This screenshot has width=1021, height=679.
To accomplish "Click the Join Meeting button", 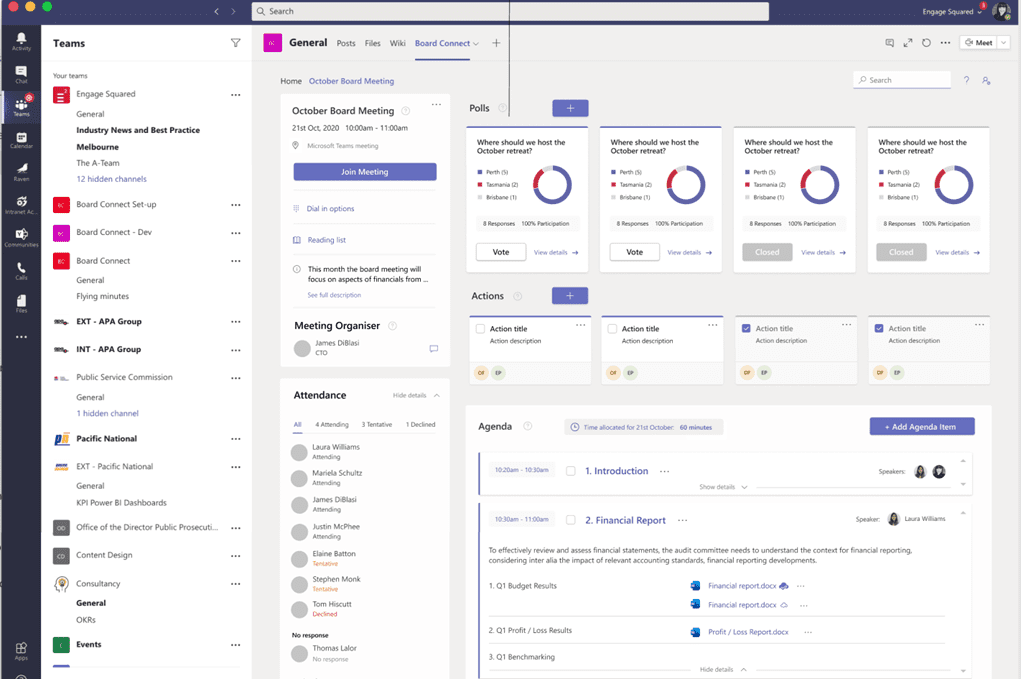I will pos(365,172).
